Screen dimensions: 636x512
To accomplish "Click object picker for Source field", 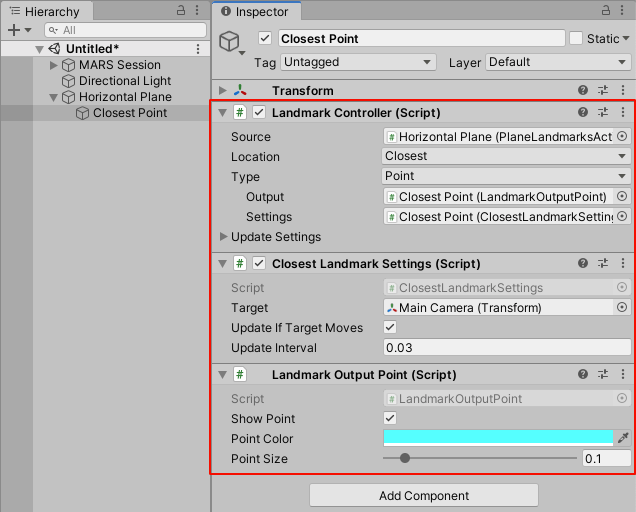I will click(x=622, y=136).
